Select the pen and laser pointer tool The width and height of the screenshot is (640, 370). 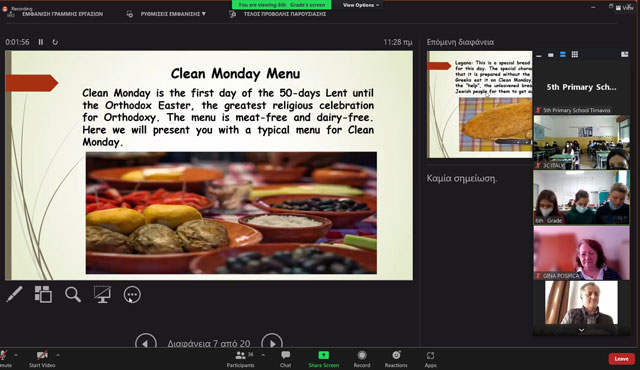point(14,294)
